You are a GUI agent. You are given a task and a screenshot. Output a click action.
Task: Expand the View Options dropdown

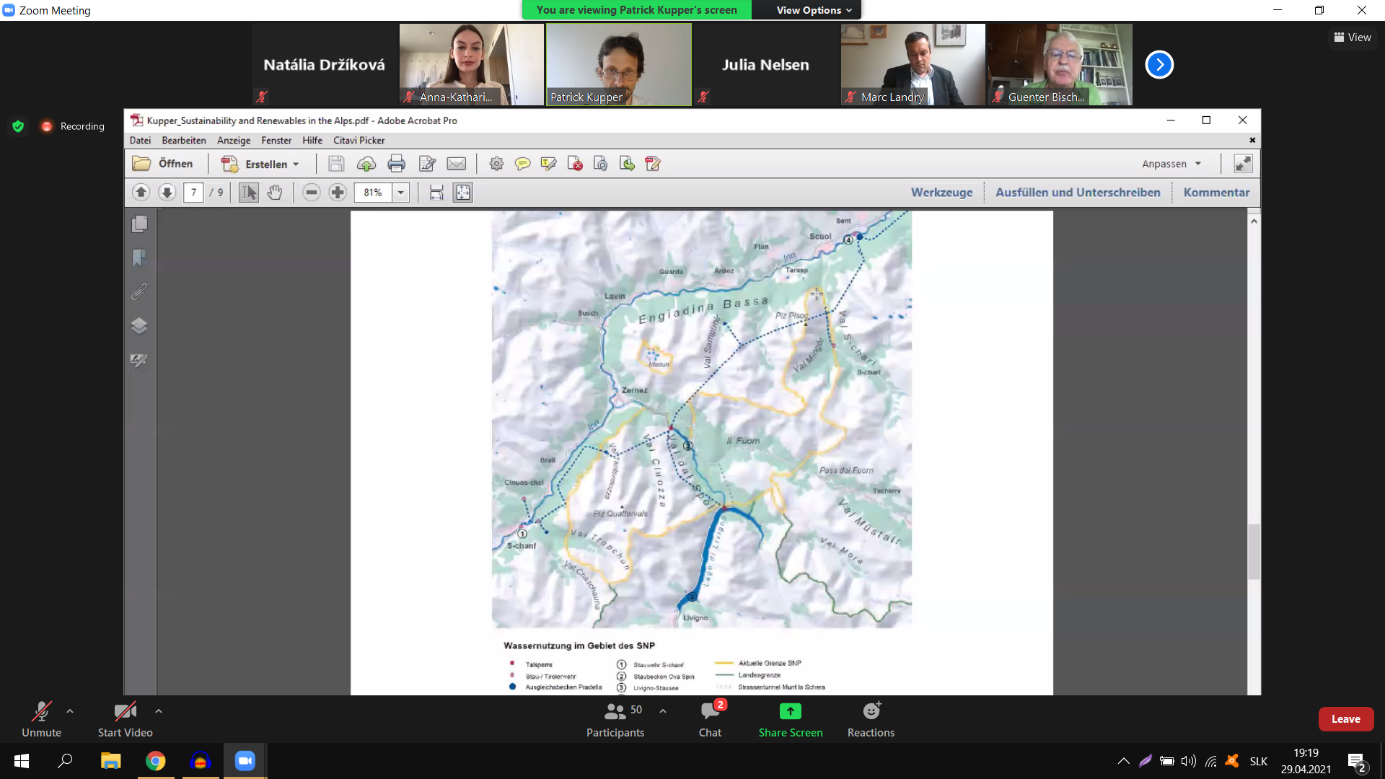815,10
